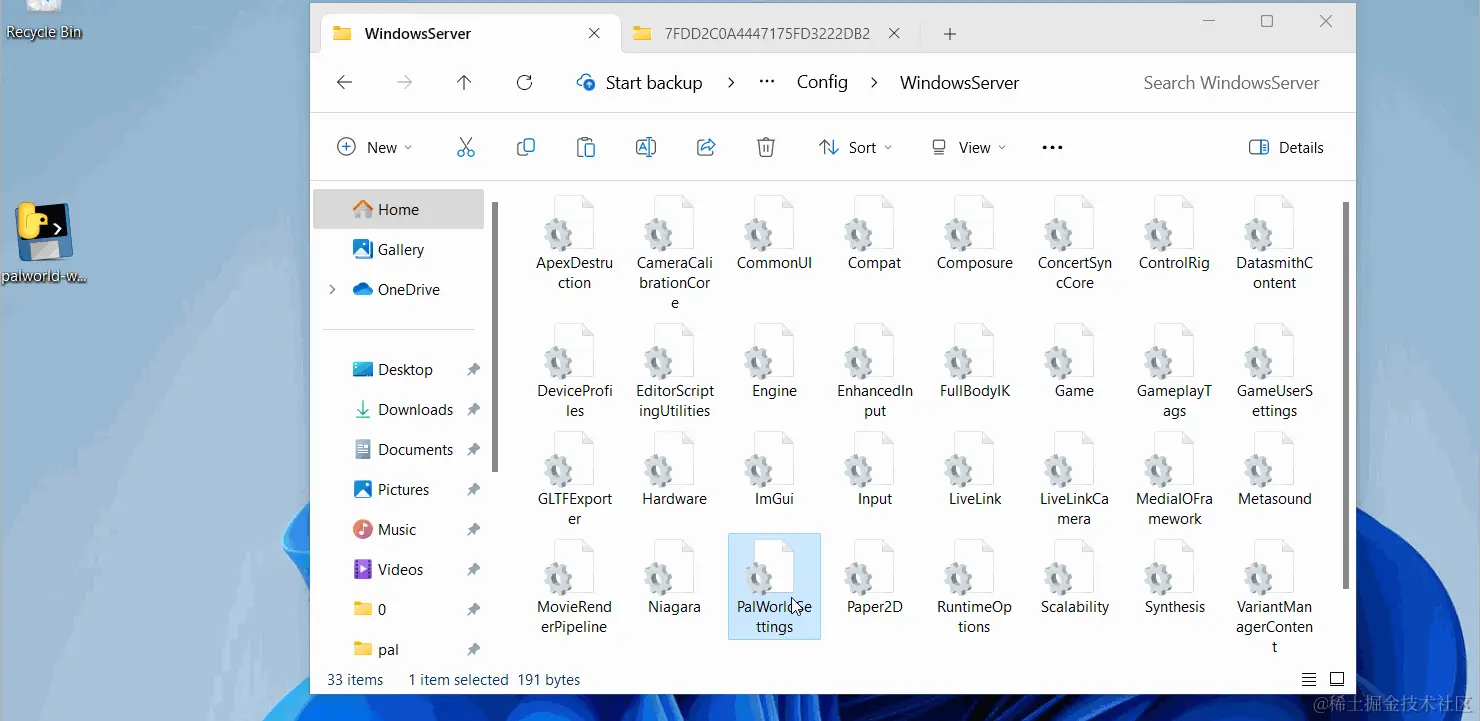
Task: Select the Metasound config file
Action: tap(1275, 470)
